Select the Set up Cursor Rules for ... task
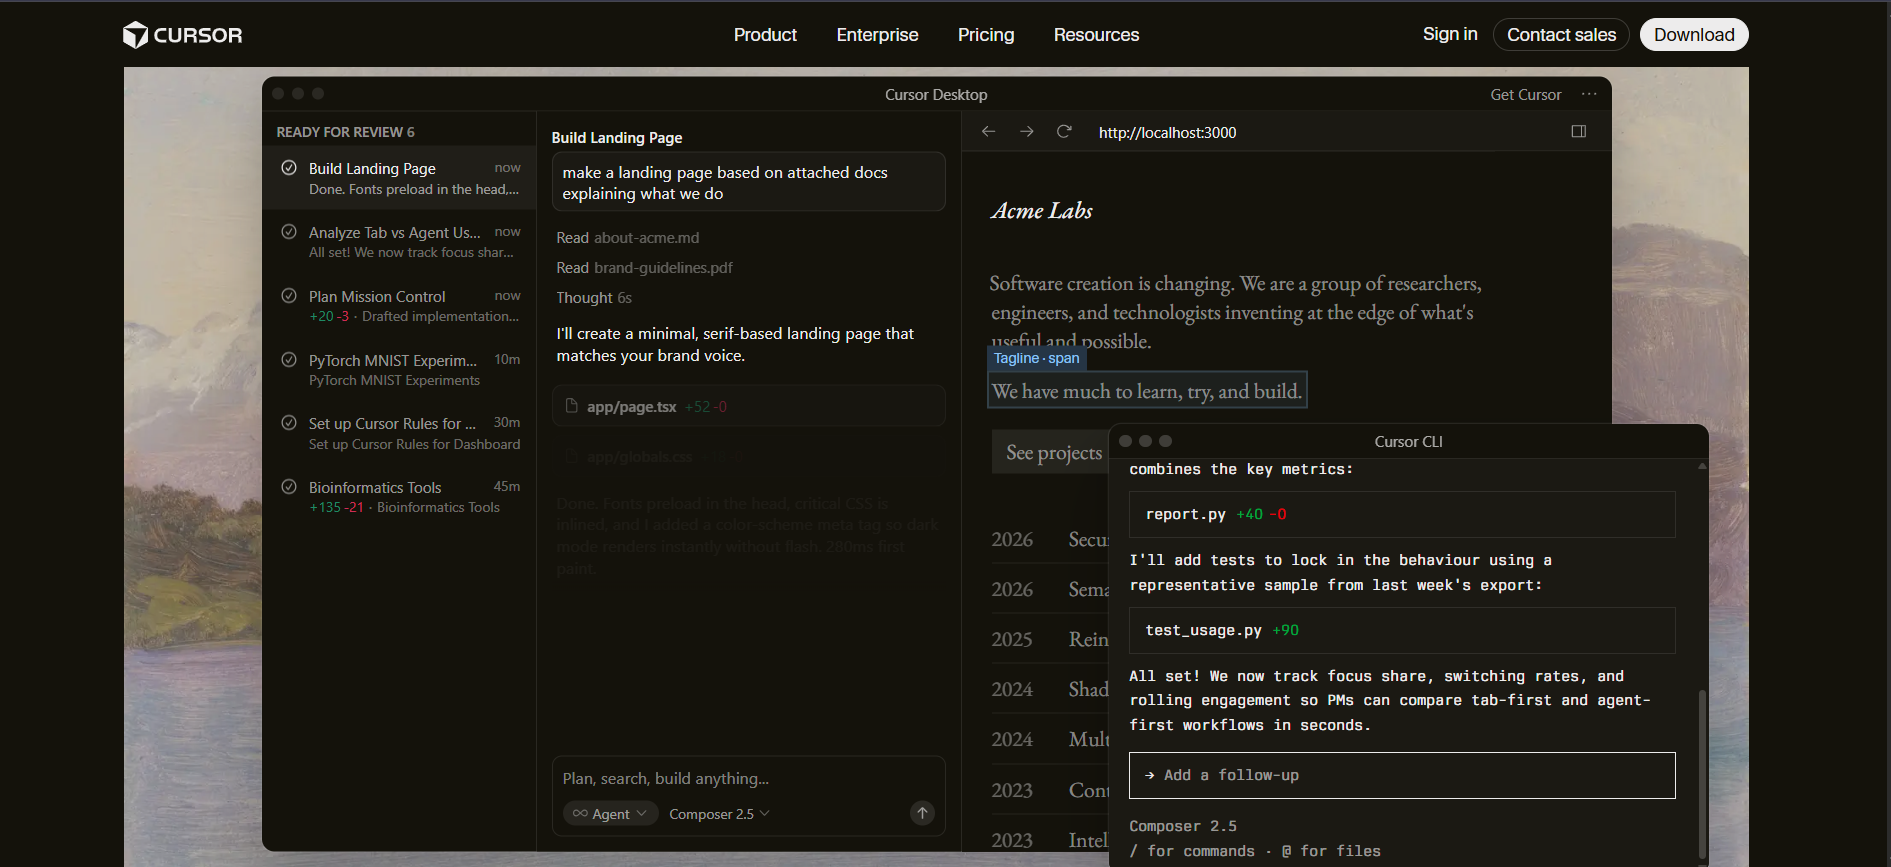Viewport: 1891px width, 867px height. click(400, 434)
